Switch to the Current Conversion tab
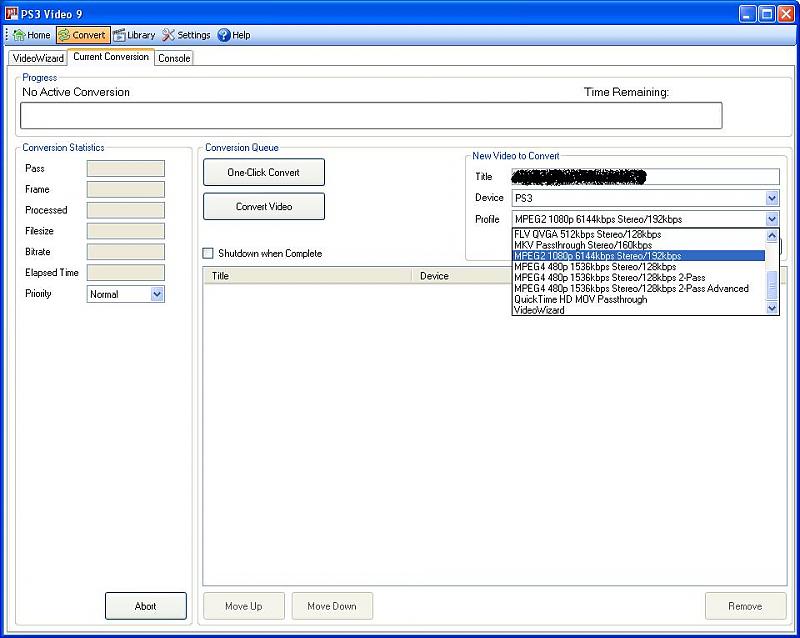Image resolution: width=800 pixels, height=638 pixels. click(x=111, y=57)
